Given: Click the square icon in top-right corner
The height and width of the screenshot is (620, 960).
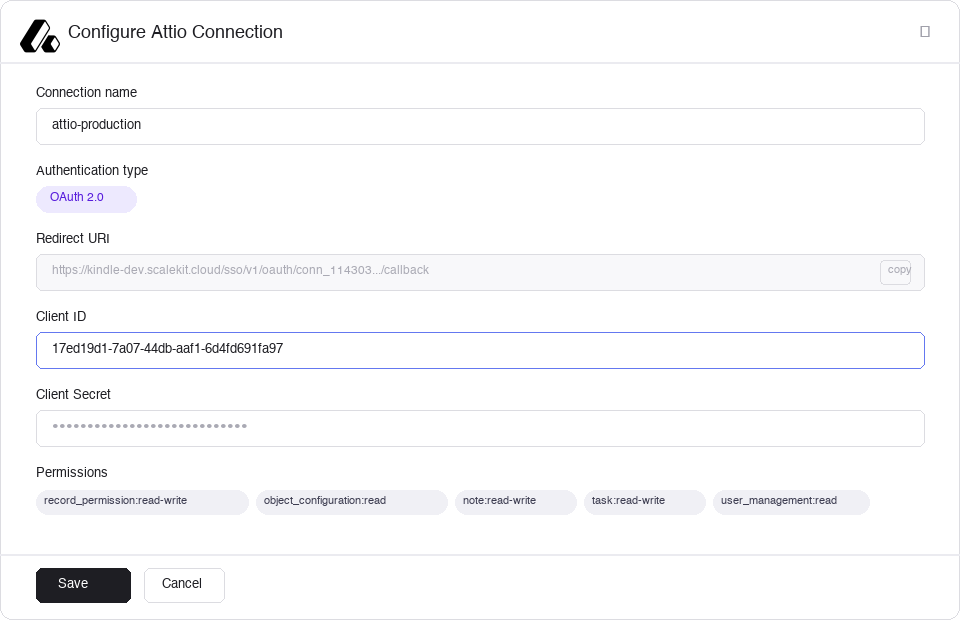Looking at the screenshot, I should click(x=924, y=32).
